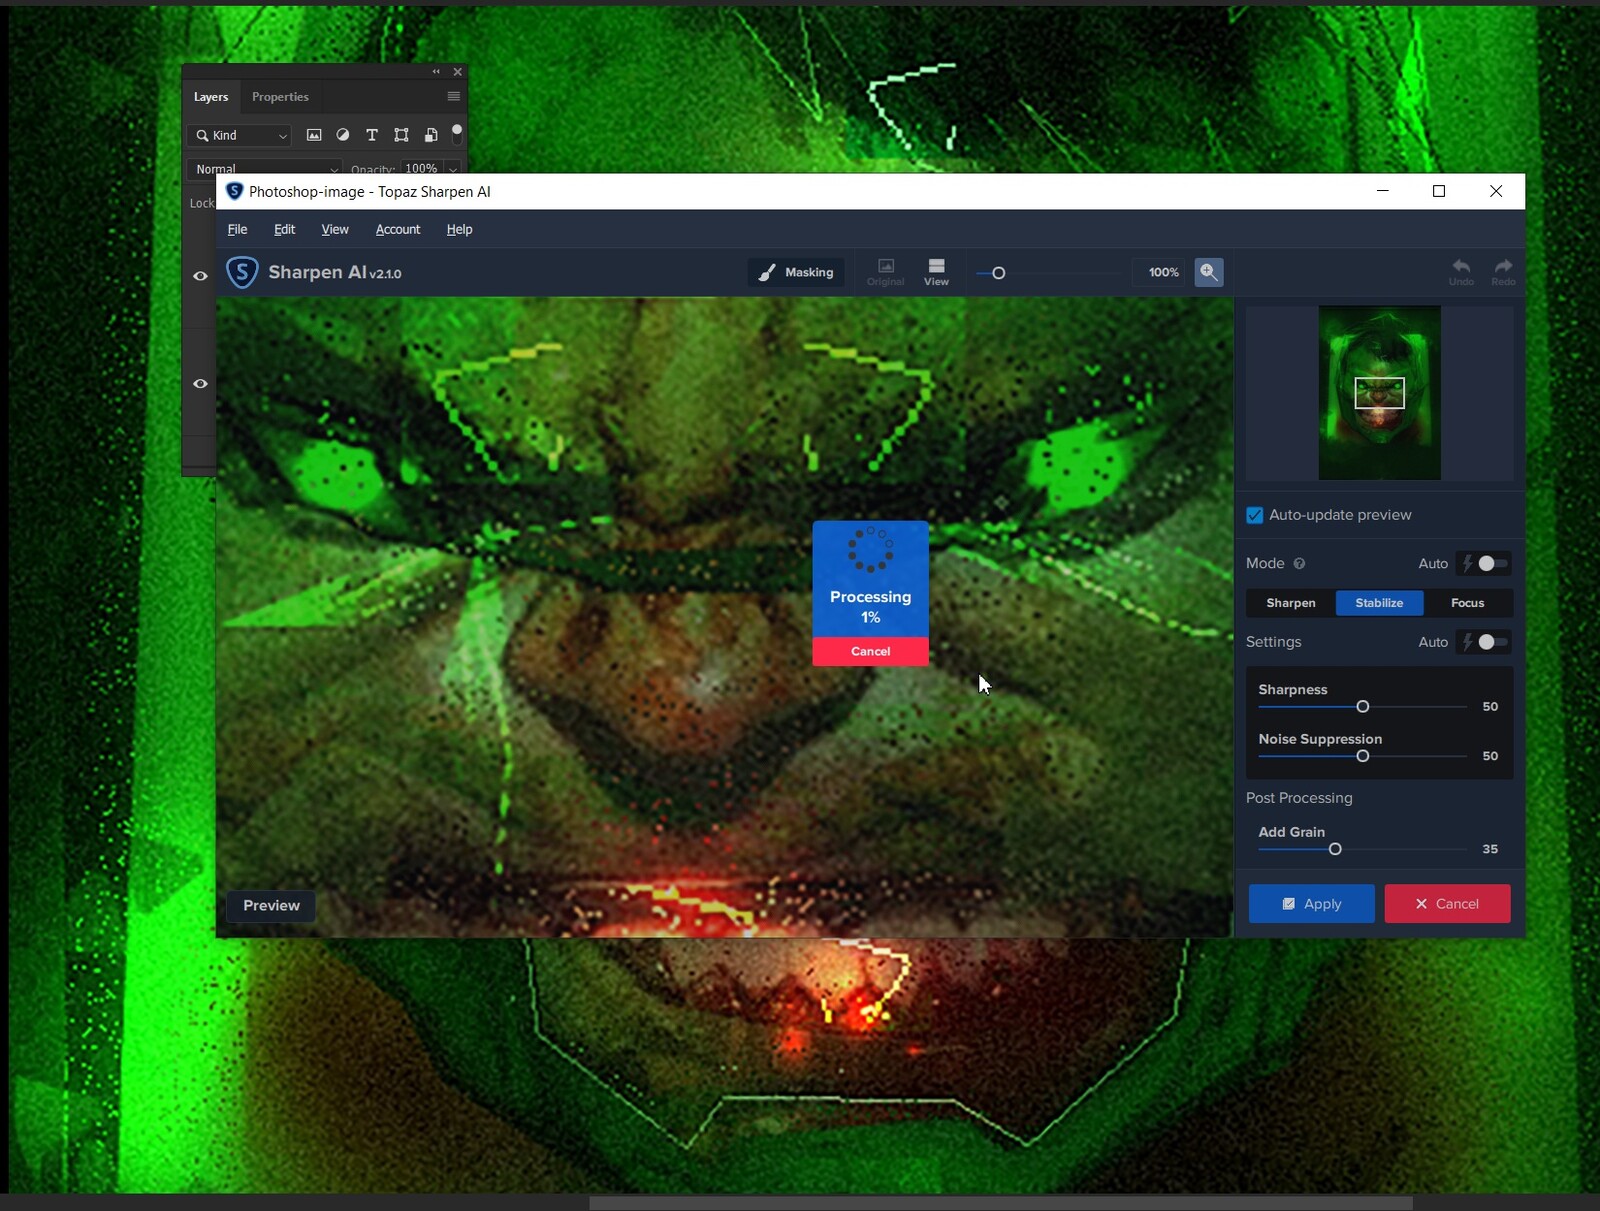Image resolution: width=1600 pixels, height=1211 pixels.
Task: Adjust the zoom slider handle
Action: (998, 273)
